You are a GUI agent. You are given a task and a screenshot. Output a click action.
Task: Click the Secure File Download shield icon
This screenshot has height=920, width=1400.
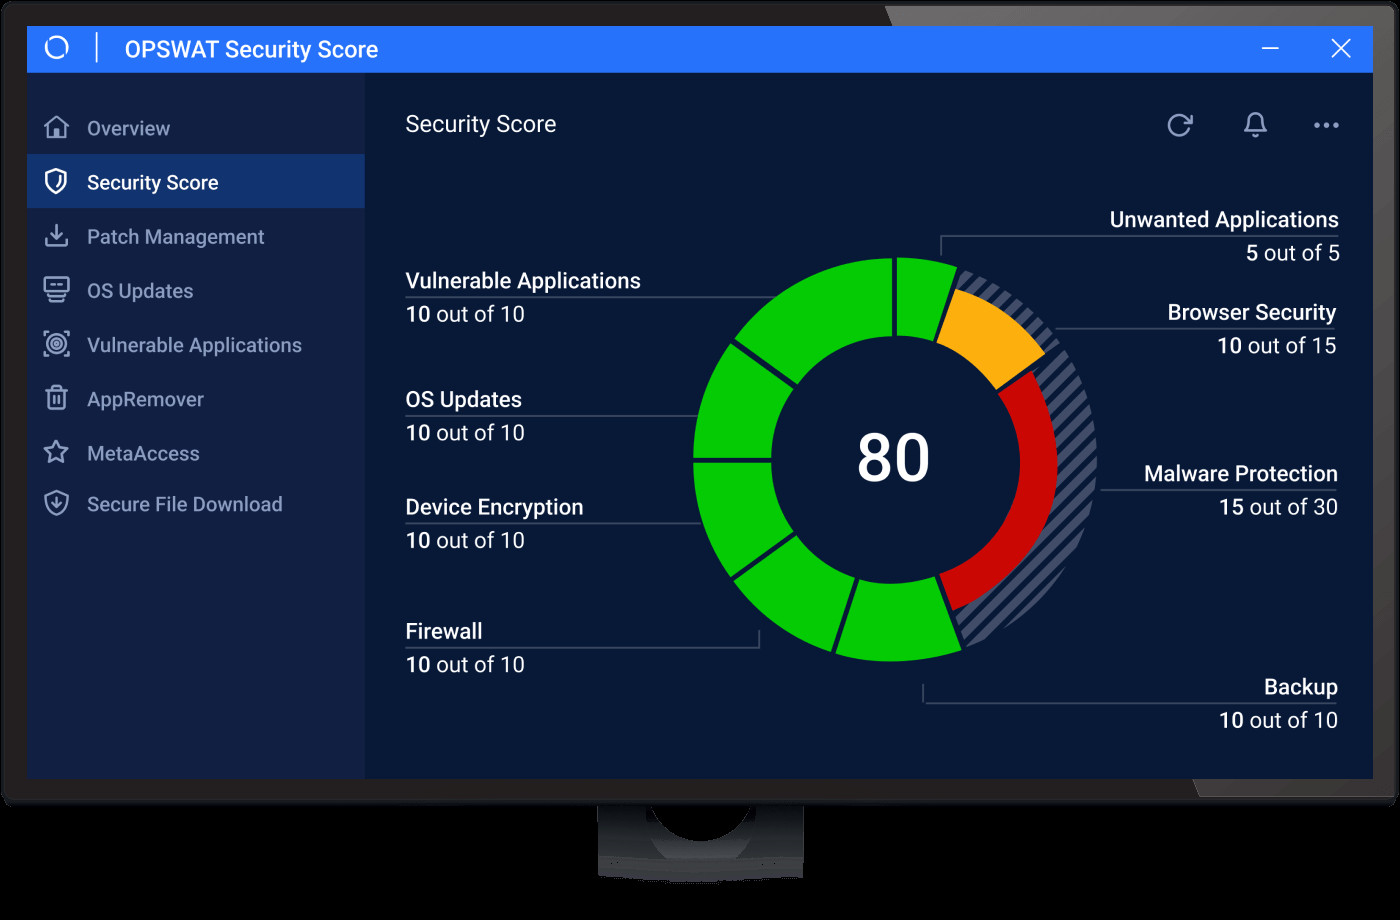pos(57,503)
